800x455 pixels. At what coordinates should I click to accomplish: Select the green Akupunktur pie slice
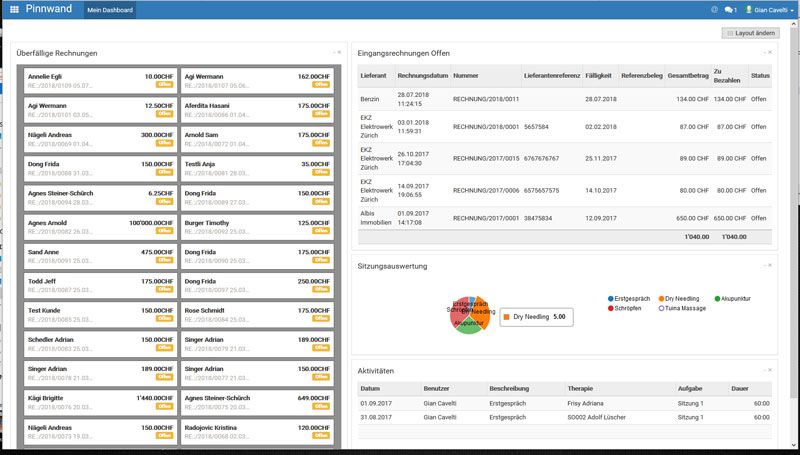tap(467, 327)
